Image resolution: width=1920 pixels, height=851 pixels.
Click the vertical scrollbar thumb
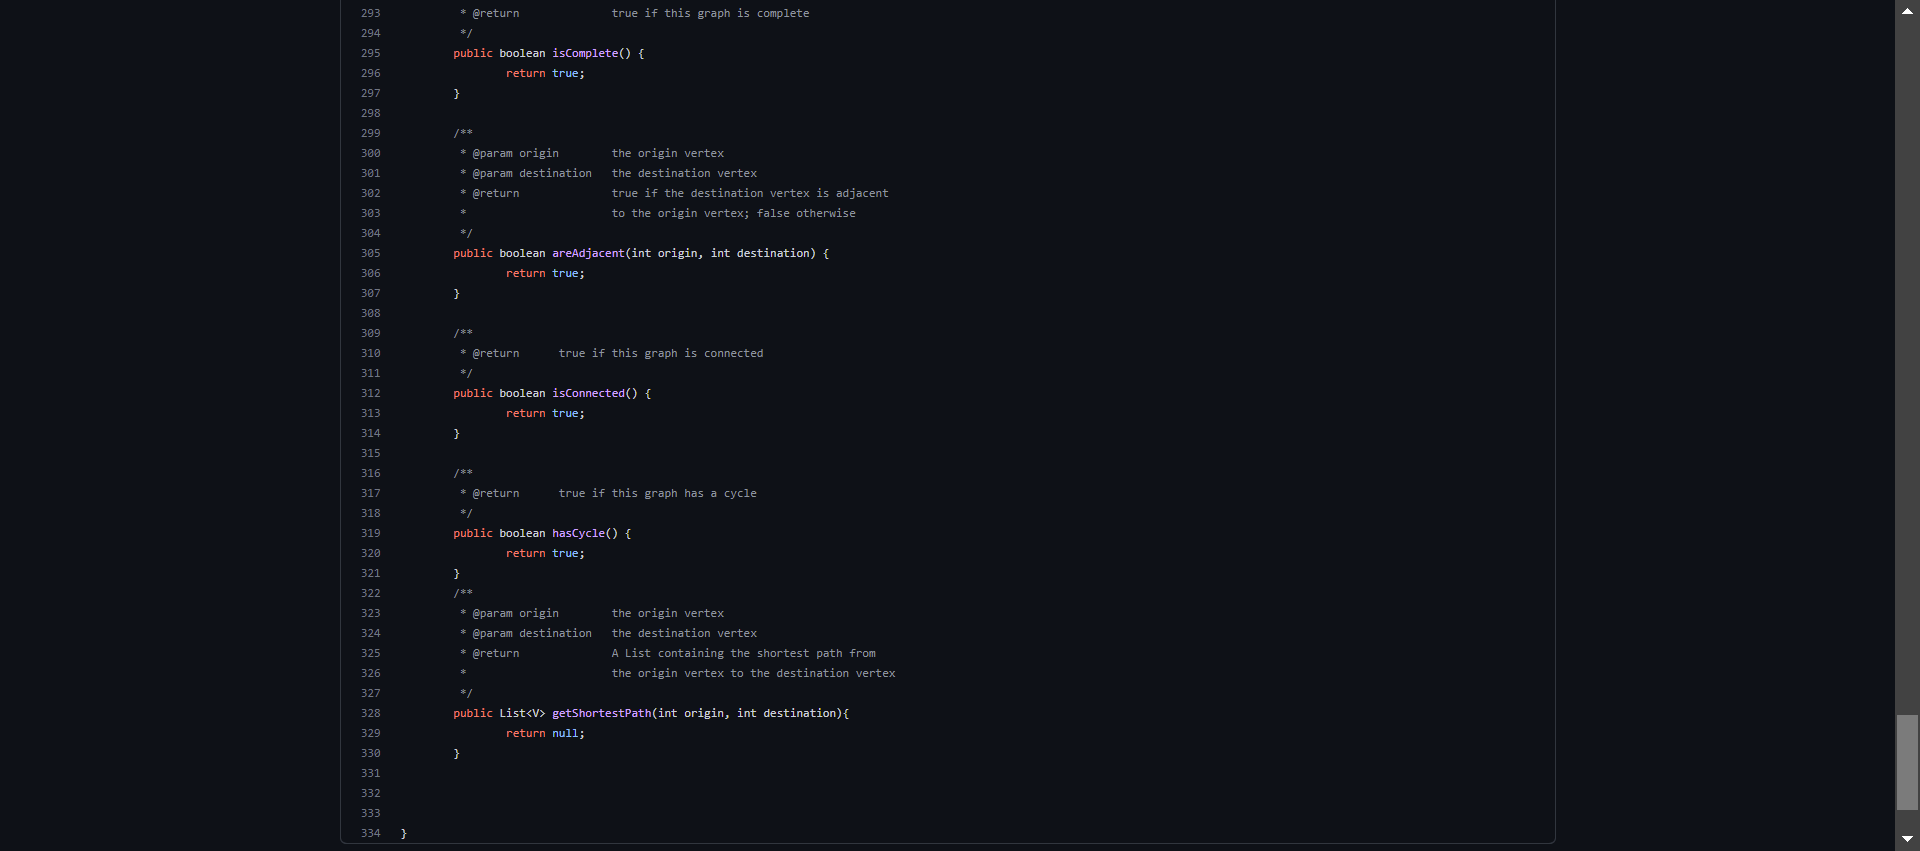click(1907, 762)
